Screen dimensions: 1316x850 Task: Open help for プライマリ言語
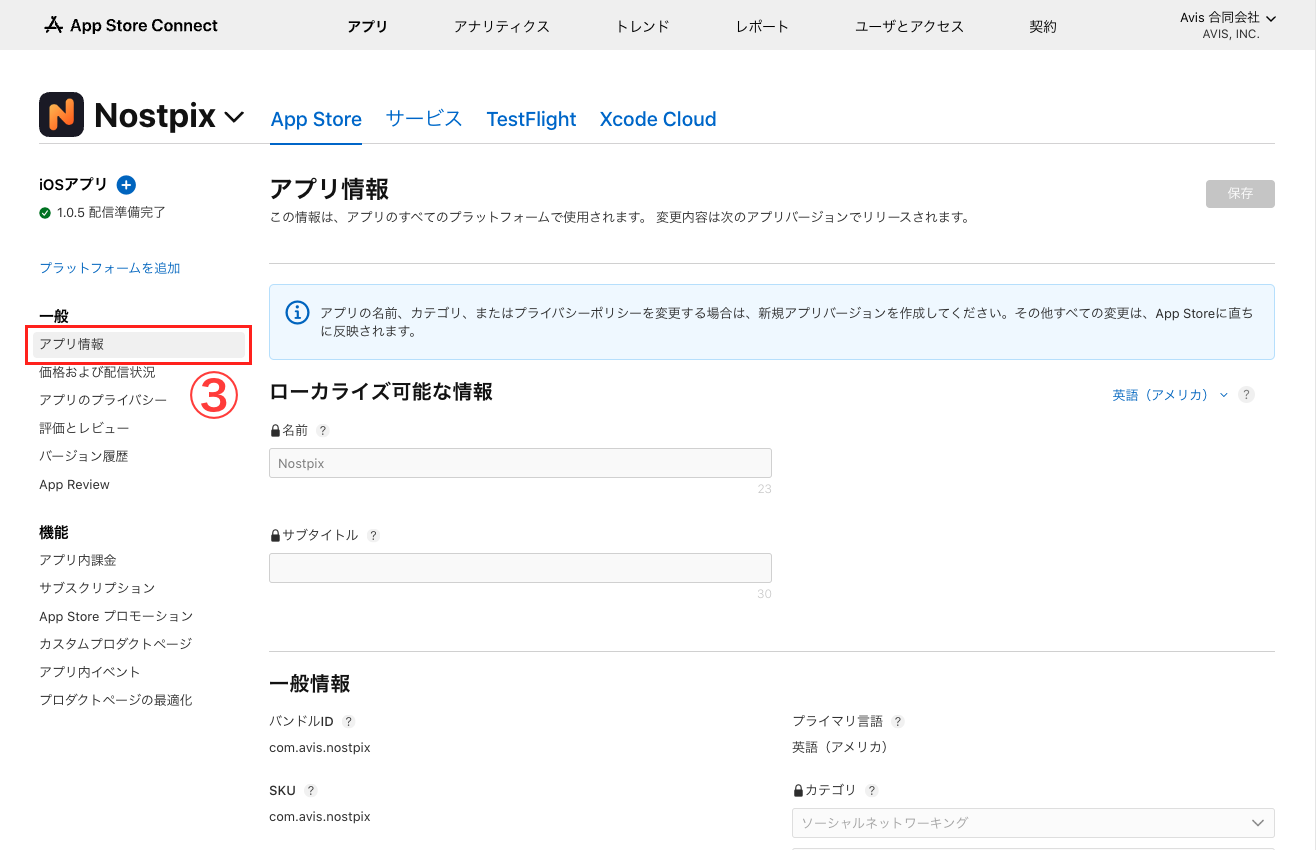tap(898, 721)
